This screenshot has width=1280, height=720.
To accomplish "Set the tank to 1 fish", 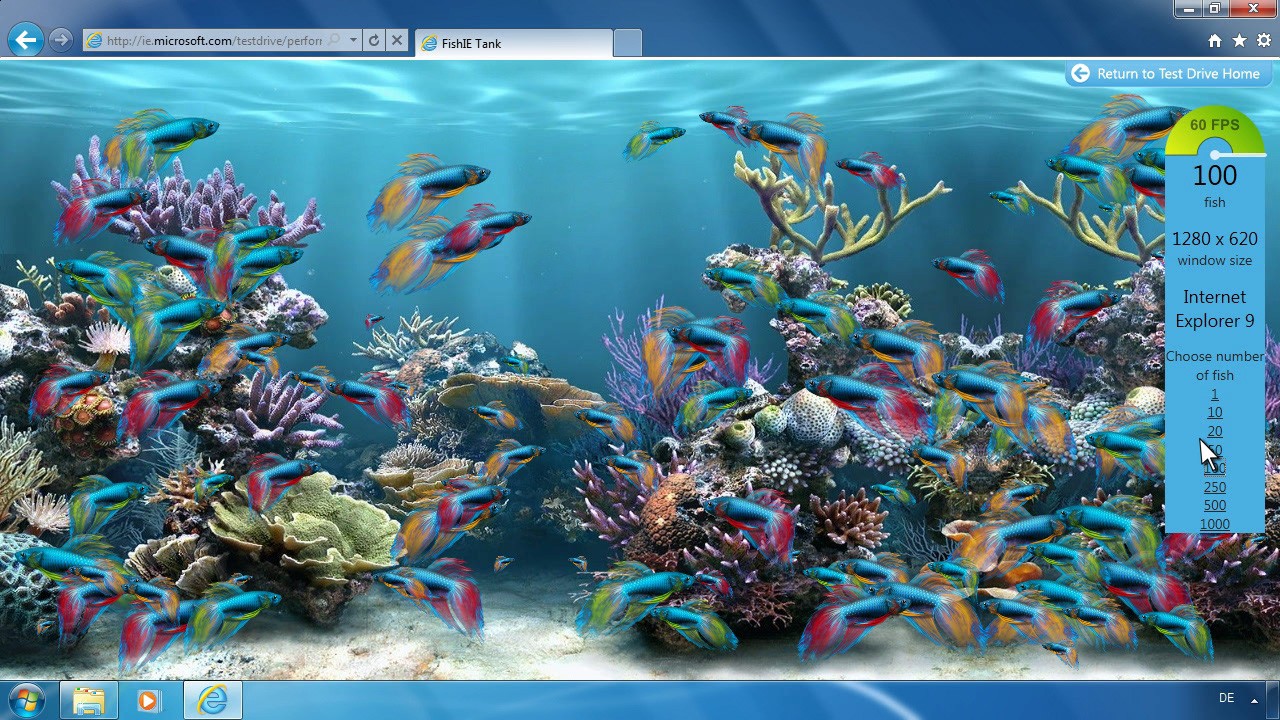I will click(1214, 394).
